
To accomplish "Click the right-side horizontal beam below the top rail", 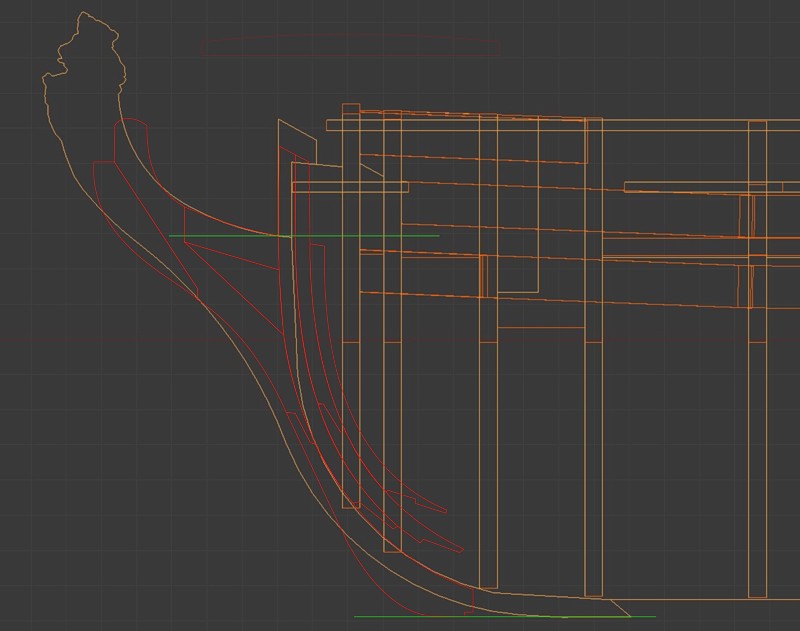I will (700, 186).
